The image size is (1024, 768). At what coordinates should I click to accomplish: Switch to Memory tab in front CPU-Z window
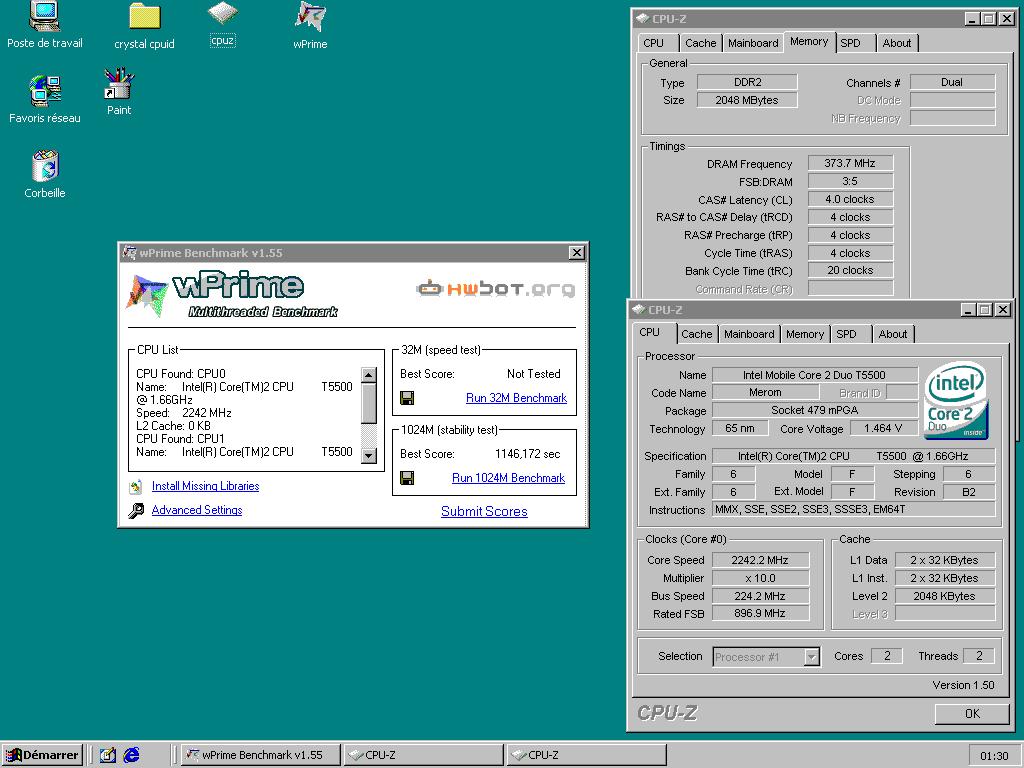click(x=805, y=334)
